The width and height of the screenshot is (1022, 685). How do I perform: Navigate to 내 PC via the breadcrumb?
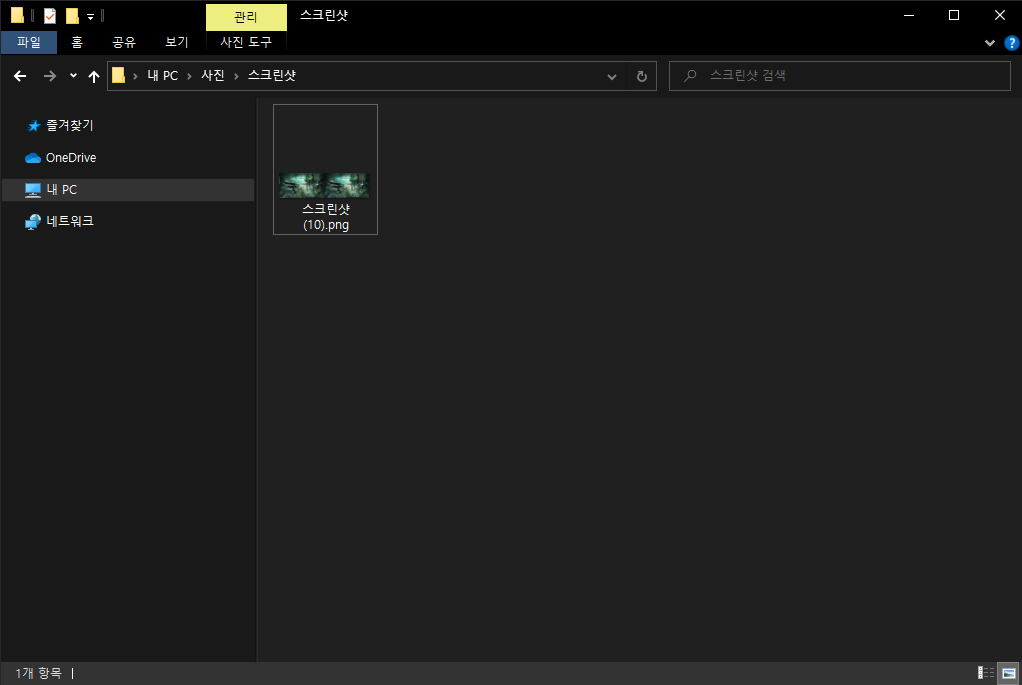coord(163,75)
